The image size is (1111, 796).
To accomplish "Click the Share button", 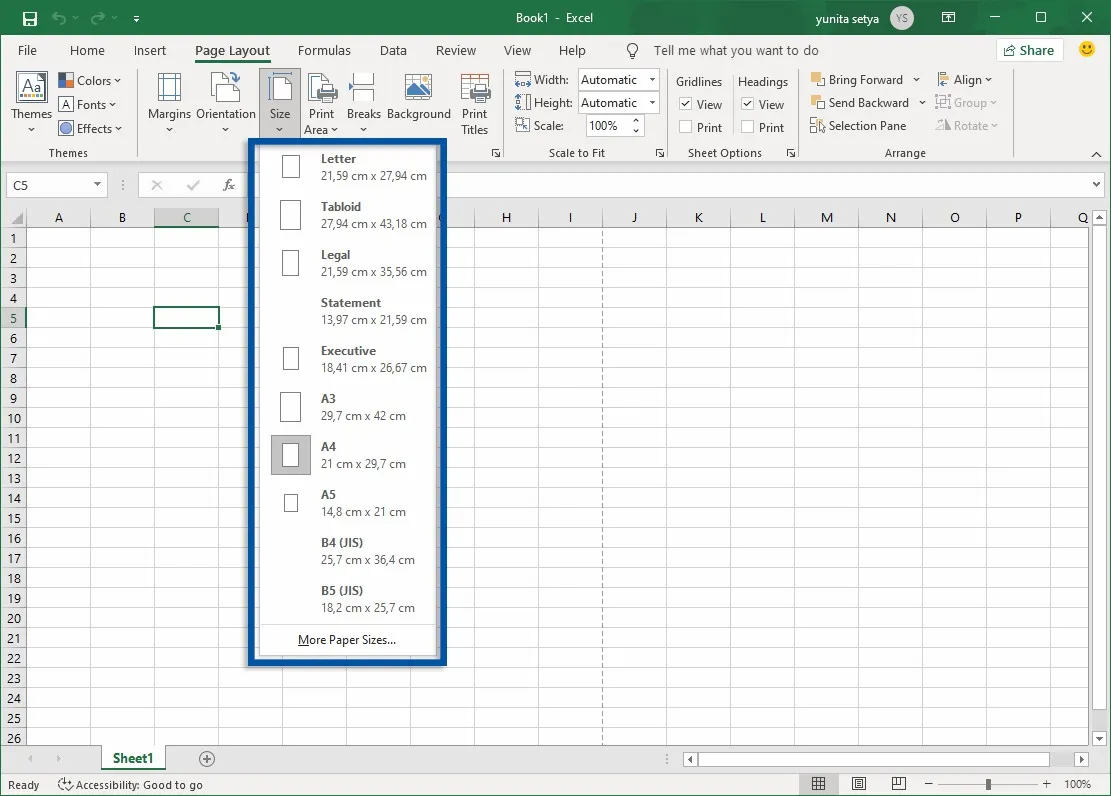I will tap(1029, 49).
